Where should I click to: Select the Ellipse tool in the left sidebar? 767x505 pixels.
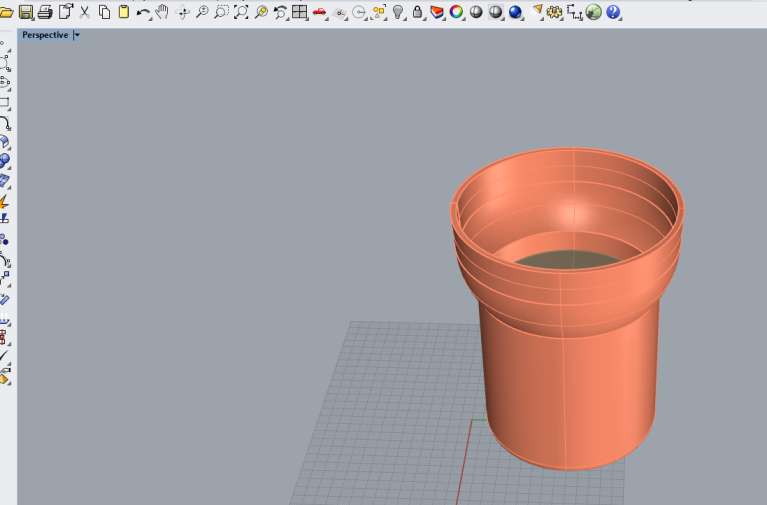click(x=4, y=82)
